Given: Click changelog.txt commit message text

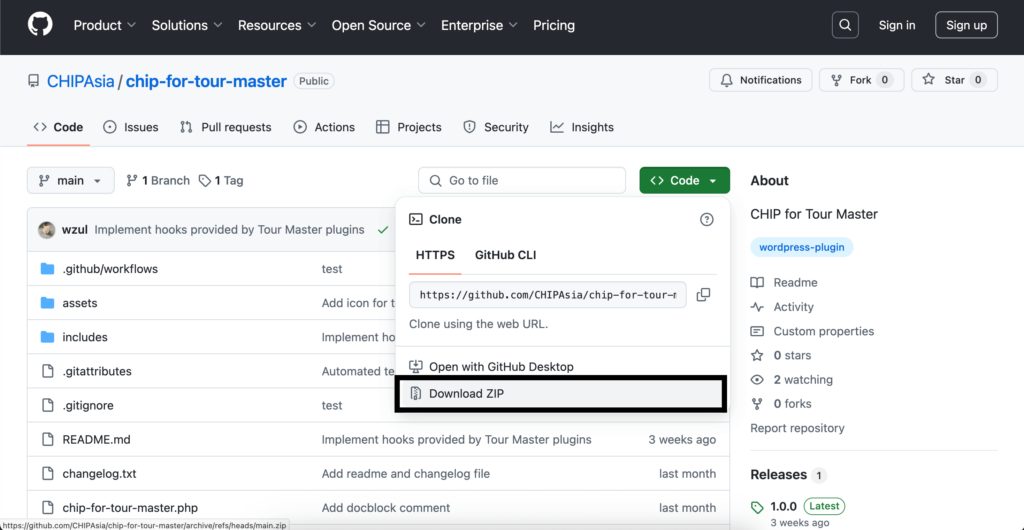Looking at the screenshot, I should click(406, 474).
